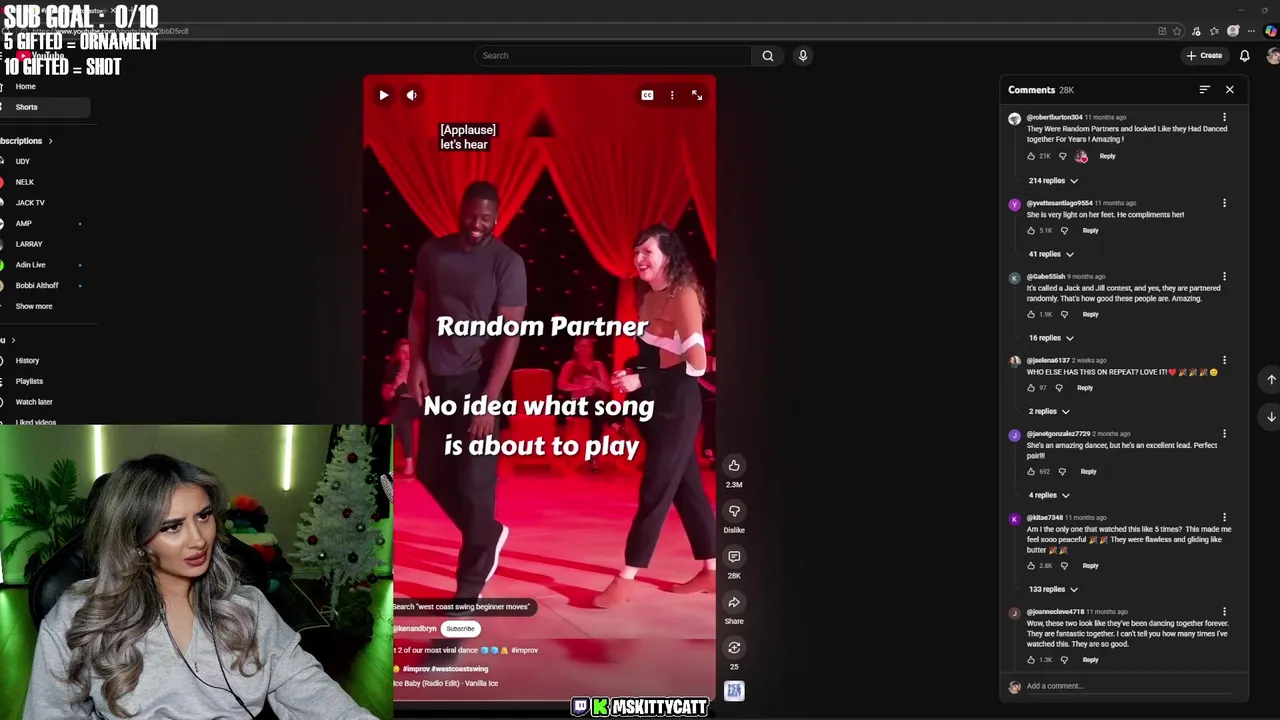
Task: Click the #westcoastswing hashtag
Action: click(x=460, y=669)
